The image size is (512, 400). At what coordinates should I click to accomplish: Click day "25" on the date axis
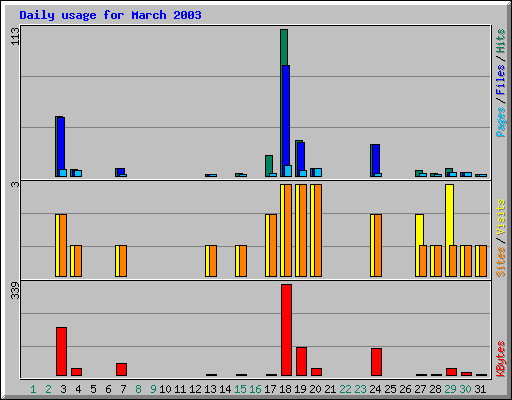(x=390, y=389)
